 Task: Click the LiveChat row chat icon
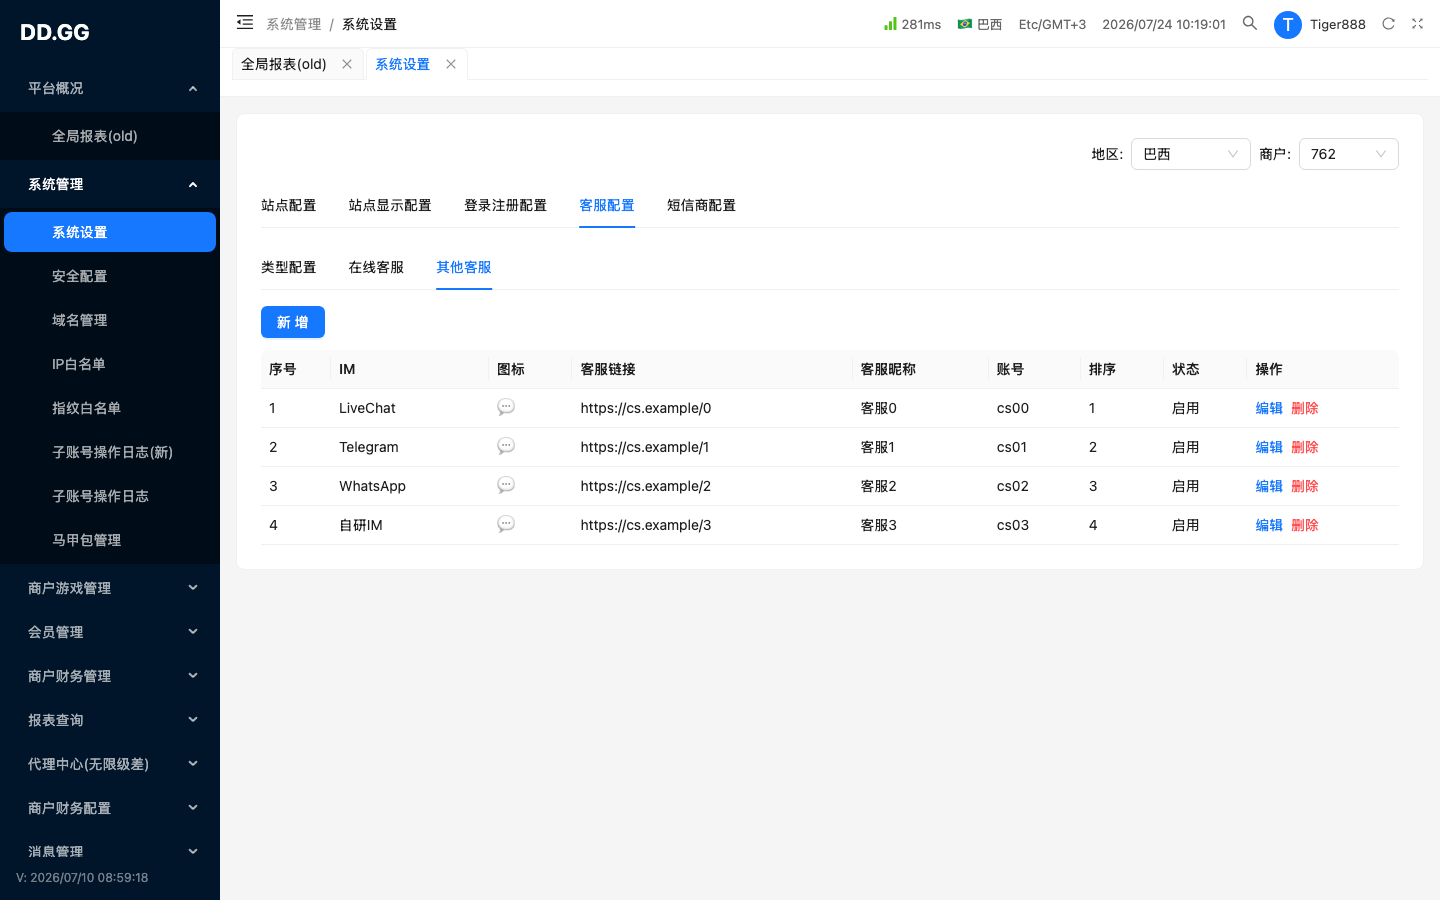click(x=506, y=407)
